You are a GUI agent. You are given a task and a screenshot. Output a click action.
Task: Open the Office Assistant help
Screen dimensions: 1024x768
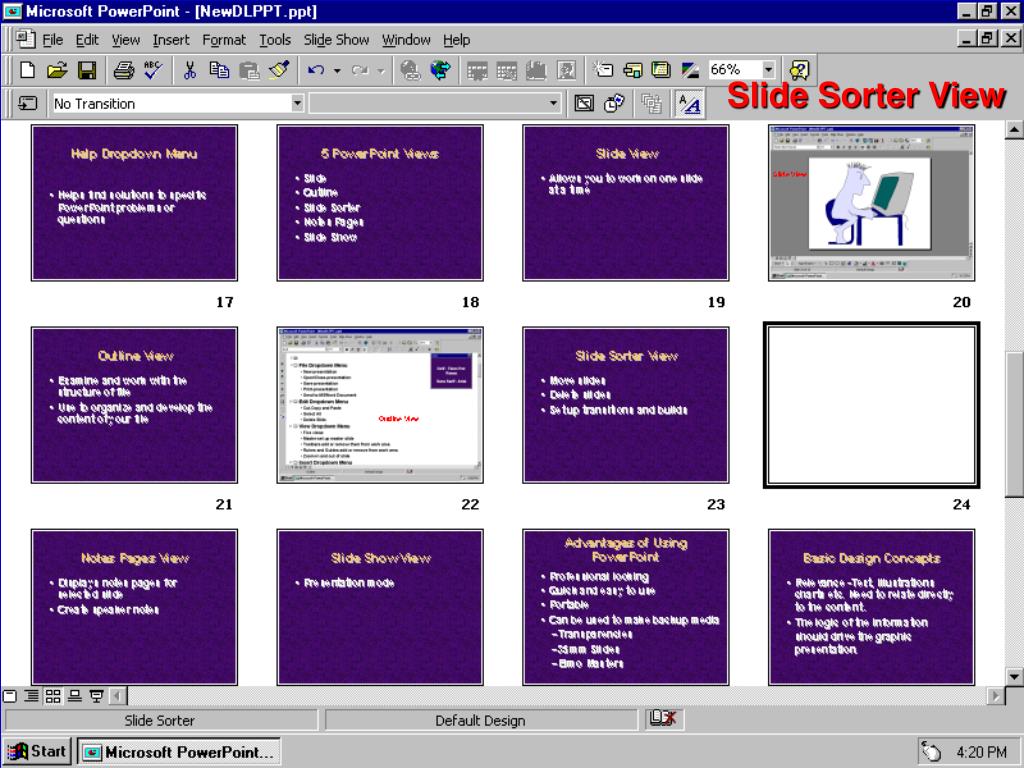[799, 70]
